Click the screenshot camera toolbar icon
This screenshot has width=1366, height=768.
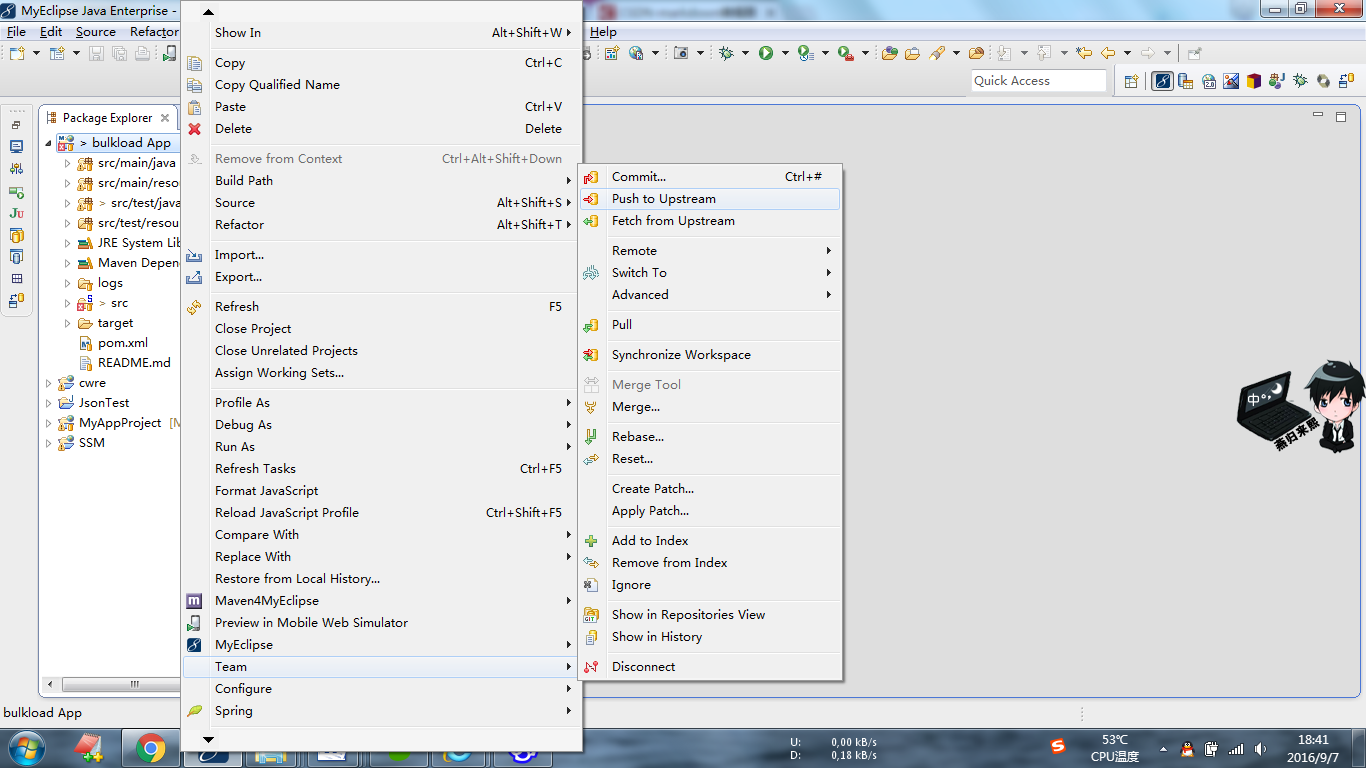point(681,53)
